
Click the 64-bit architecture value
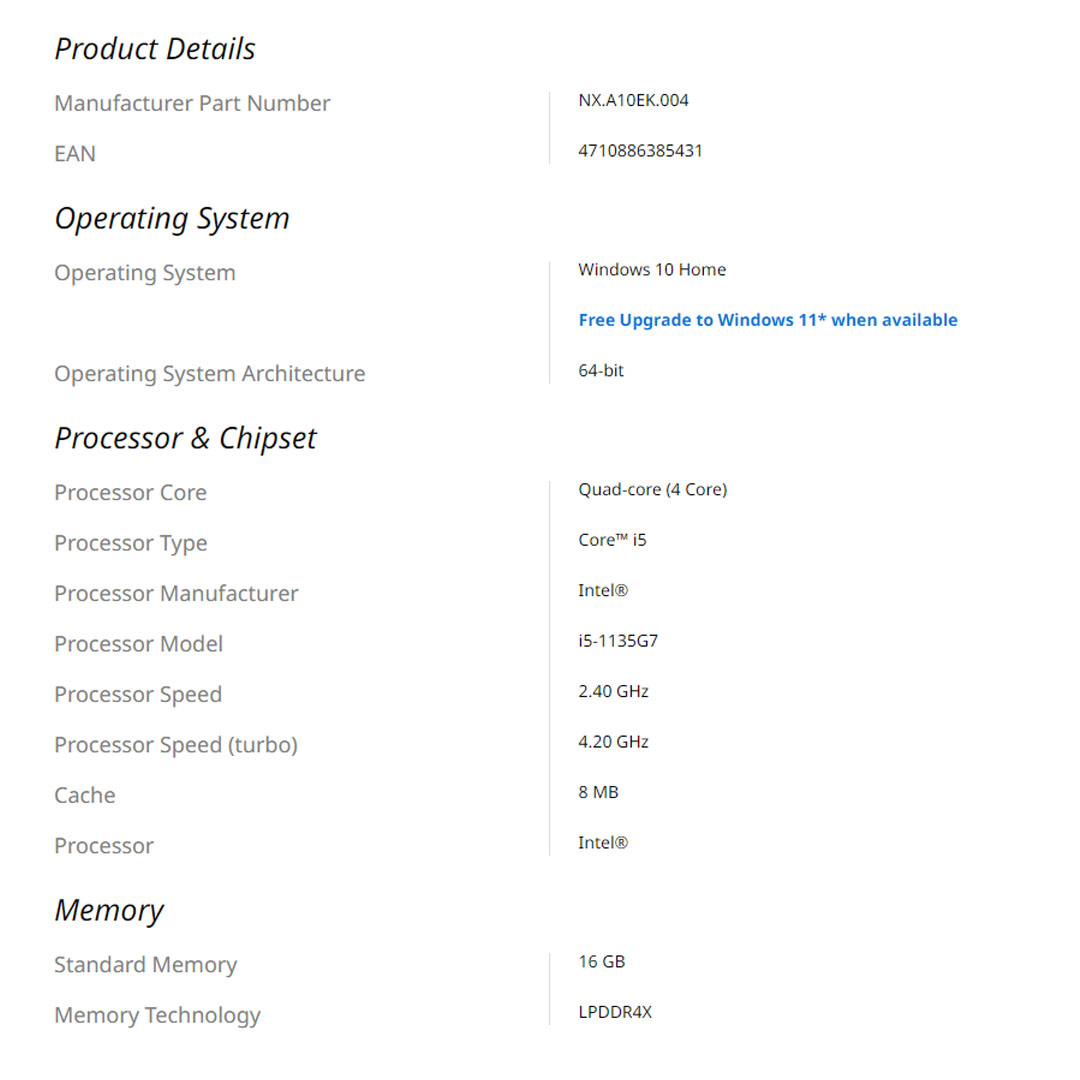[x=601, y=371]
